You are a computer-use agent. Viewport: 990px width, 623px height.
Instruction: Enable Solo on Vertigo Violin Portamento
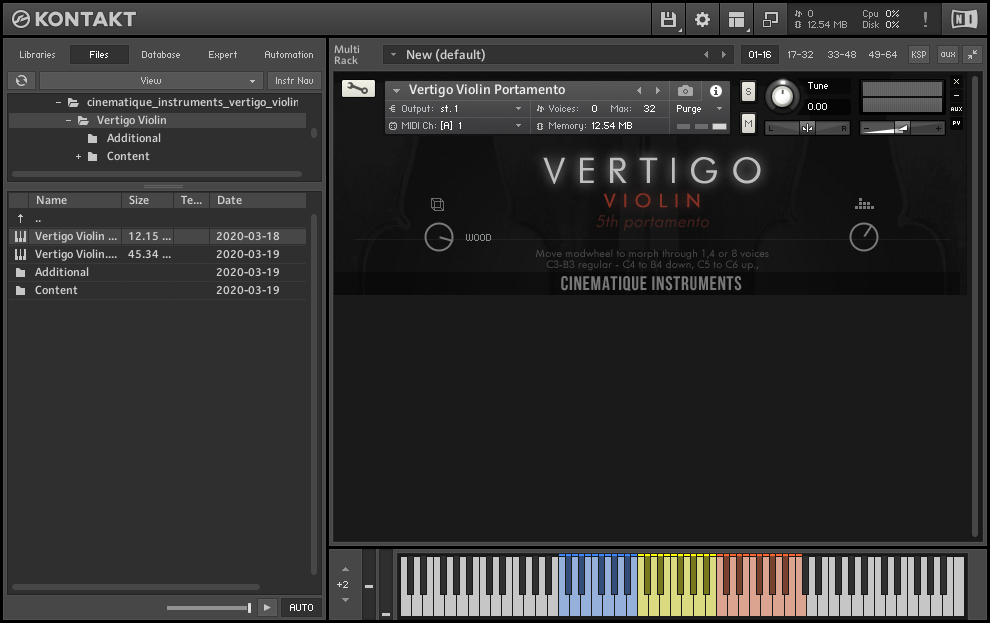748,90
